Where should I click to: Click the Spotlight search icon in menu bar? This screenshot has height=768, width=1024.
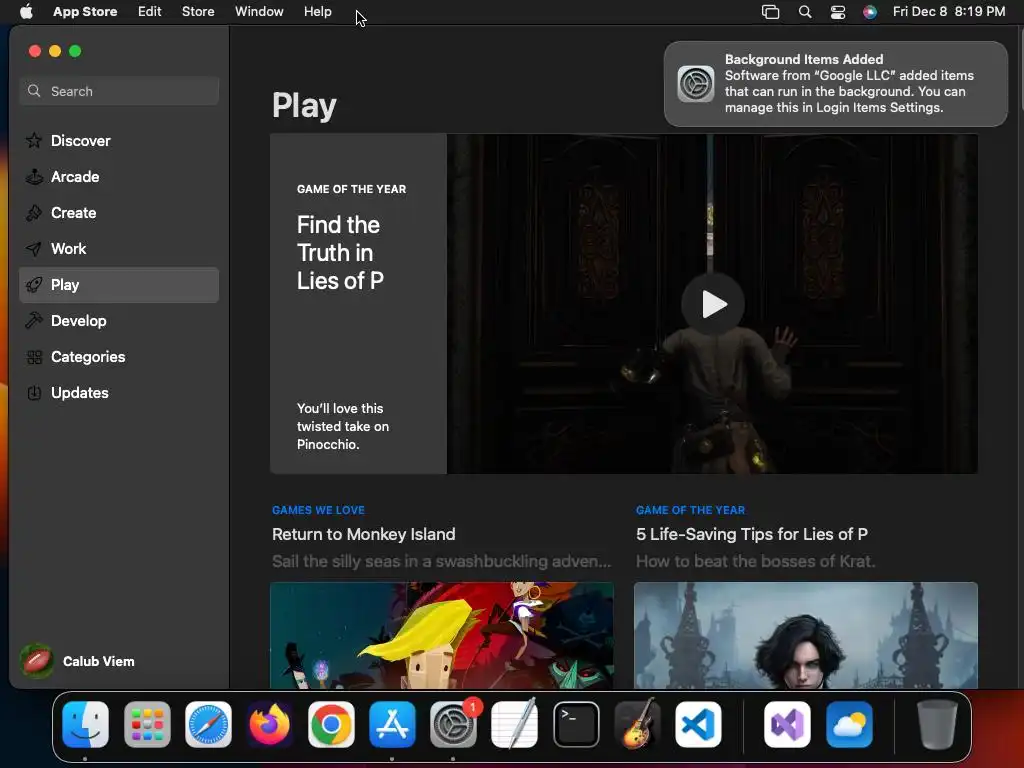click(805, 12)
